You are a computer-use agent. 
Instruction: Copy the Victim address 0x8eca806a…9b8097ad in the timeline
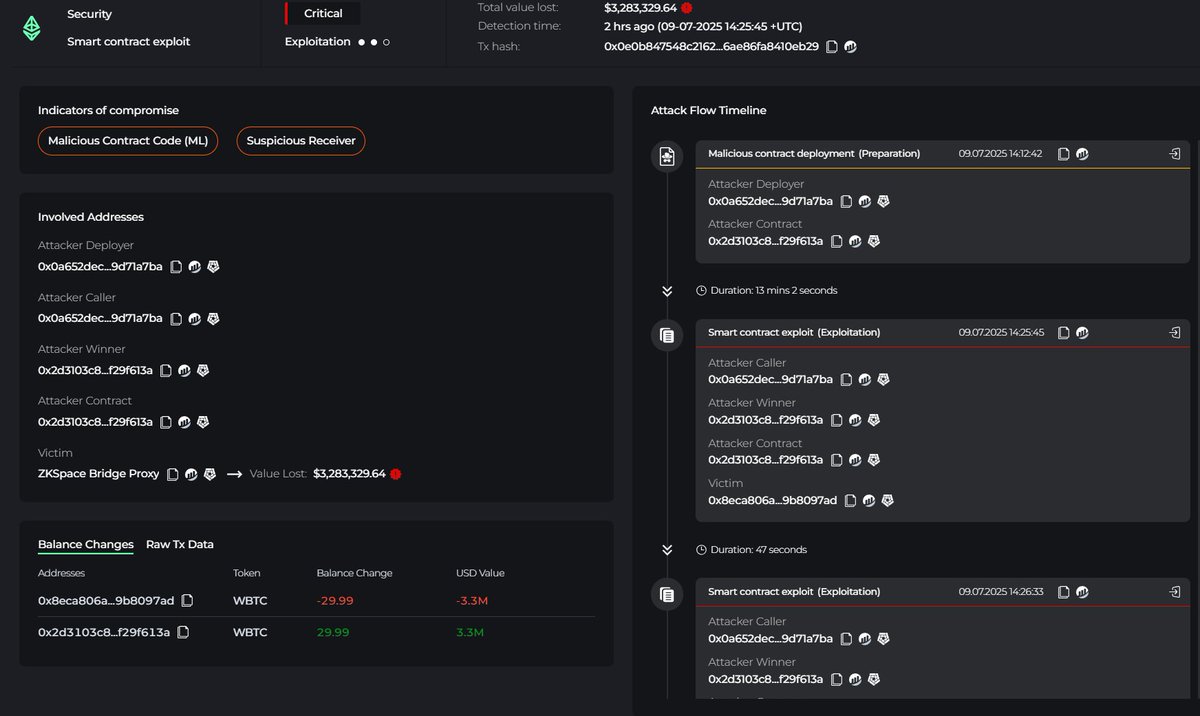(x=851, y=500)
